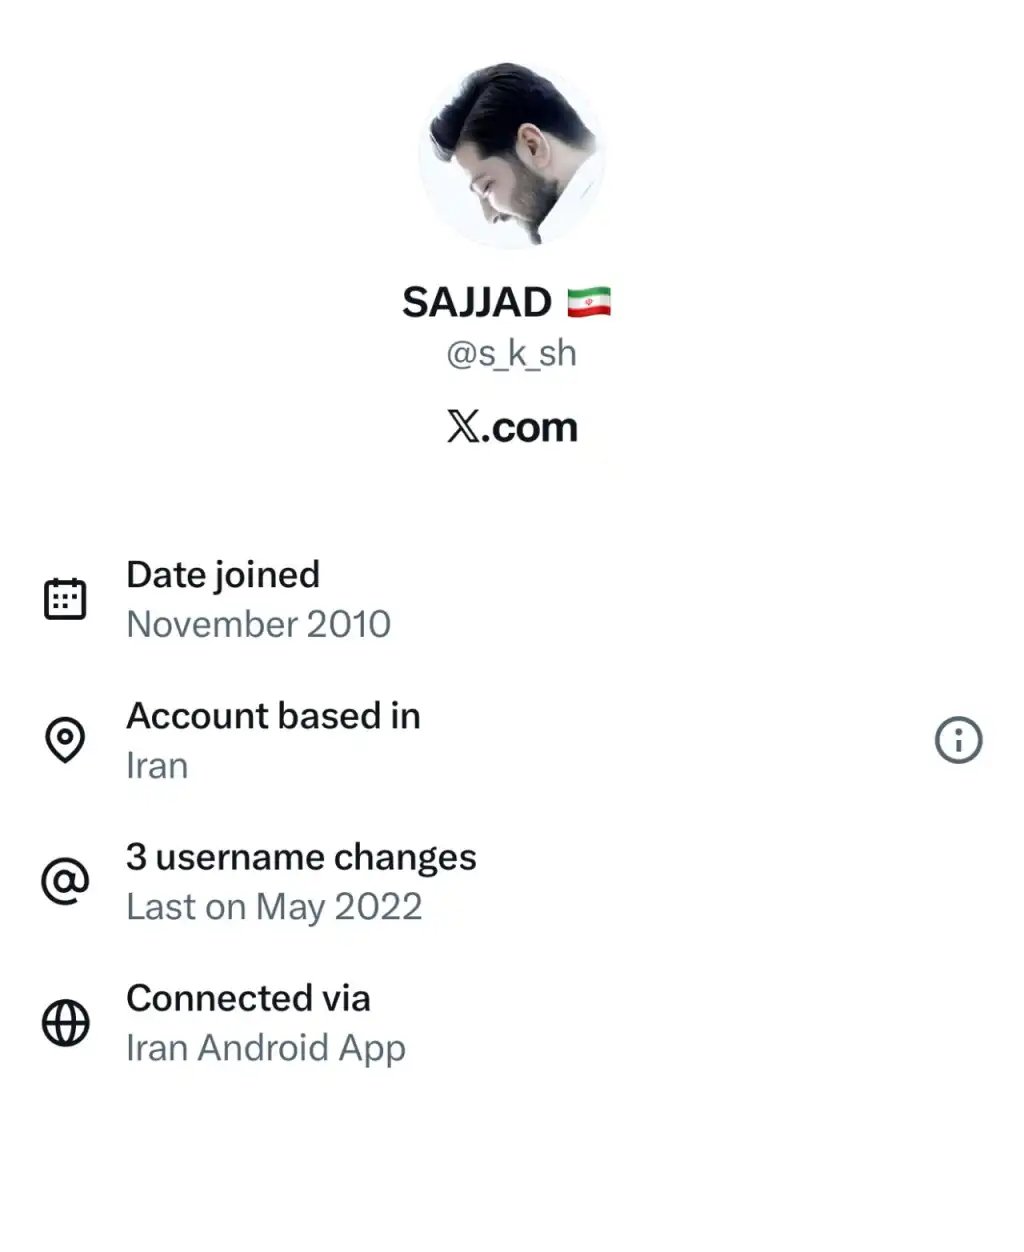Select the "Account based in" heading
The height and width of the screenshot is (1252, 1024).
pyautogui.click(x=273, y=715)
